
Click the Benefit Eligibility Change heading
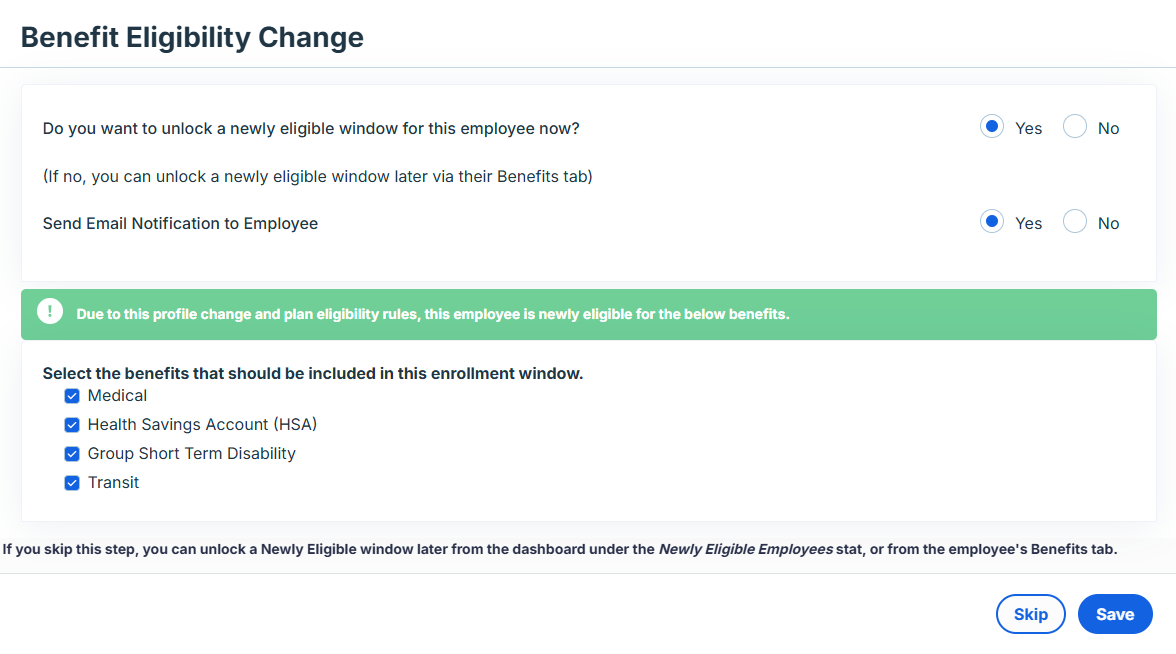192,38
